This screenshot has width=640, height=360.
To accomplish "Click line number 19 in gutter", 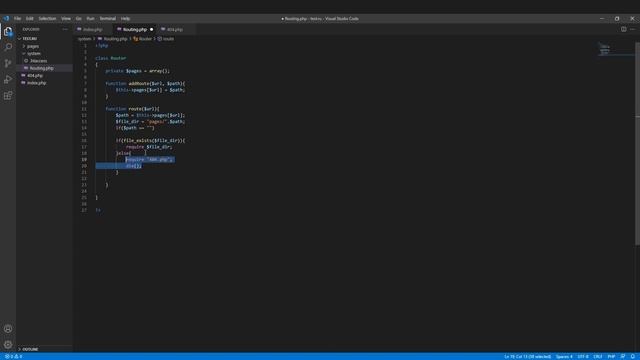I will tap(84, 160).
